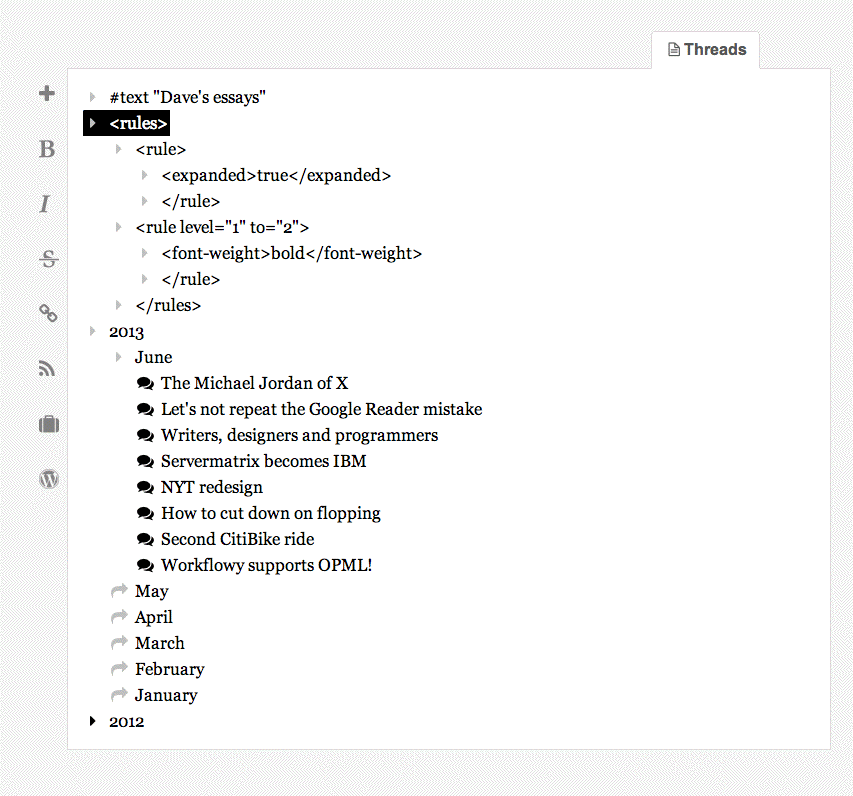Collapse the selected <rules> node
The width and height of the screenshot is (853, 796).
click(x=93, y=123)
